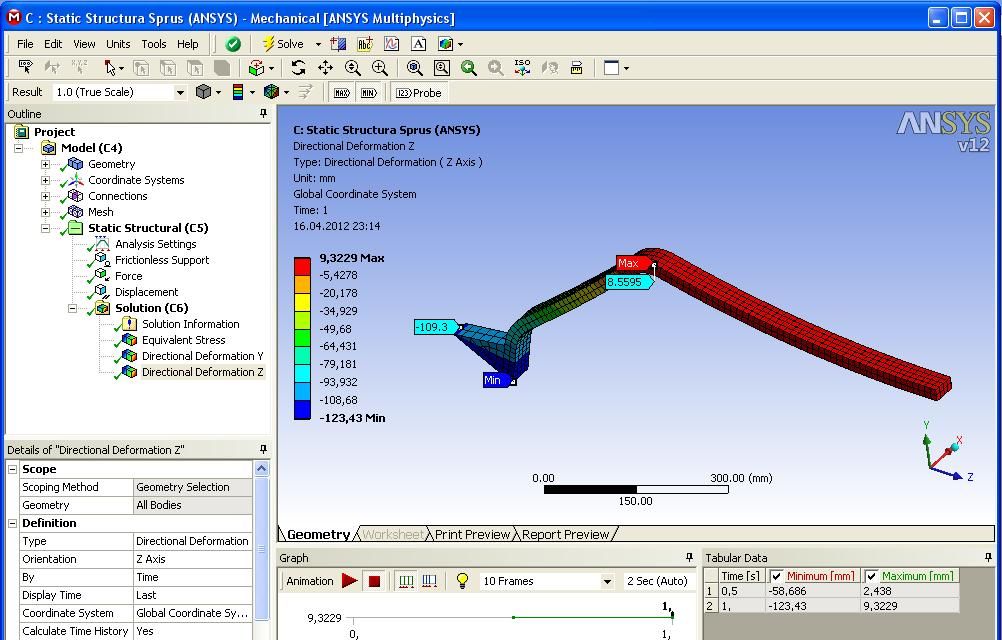Select Equivalent Stress in outline
1002x640 pixels.
point(183,340)
